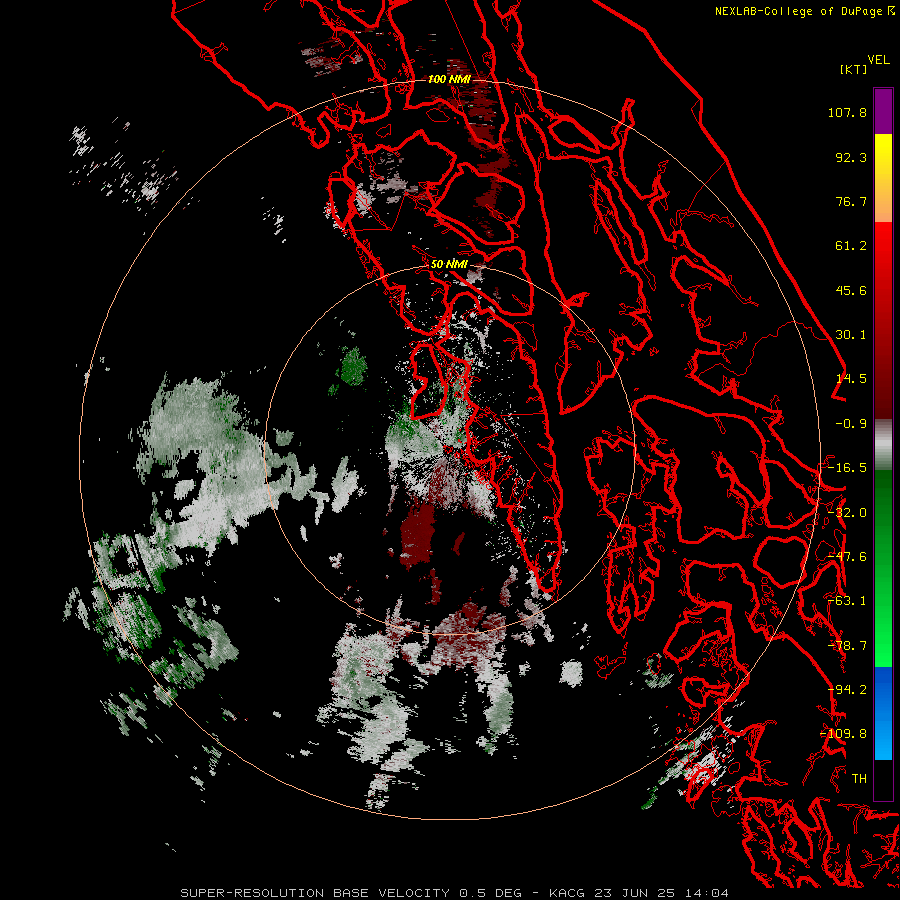Click the purple segment of velocity color bar
900x900 pixels.
point(883,111)
